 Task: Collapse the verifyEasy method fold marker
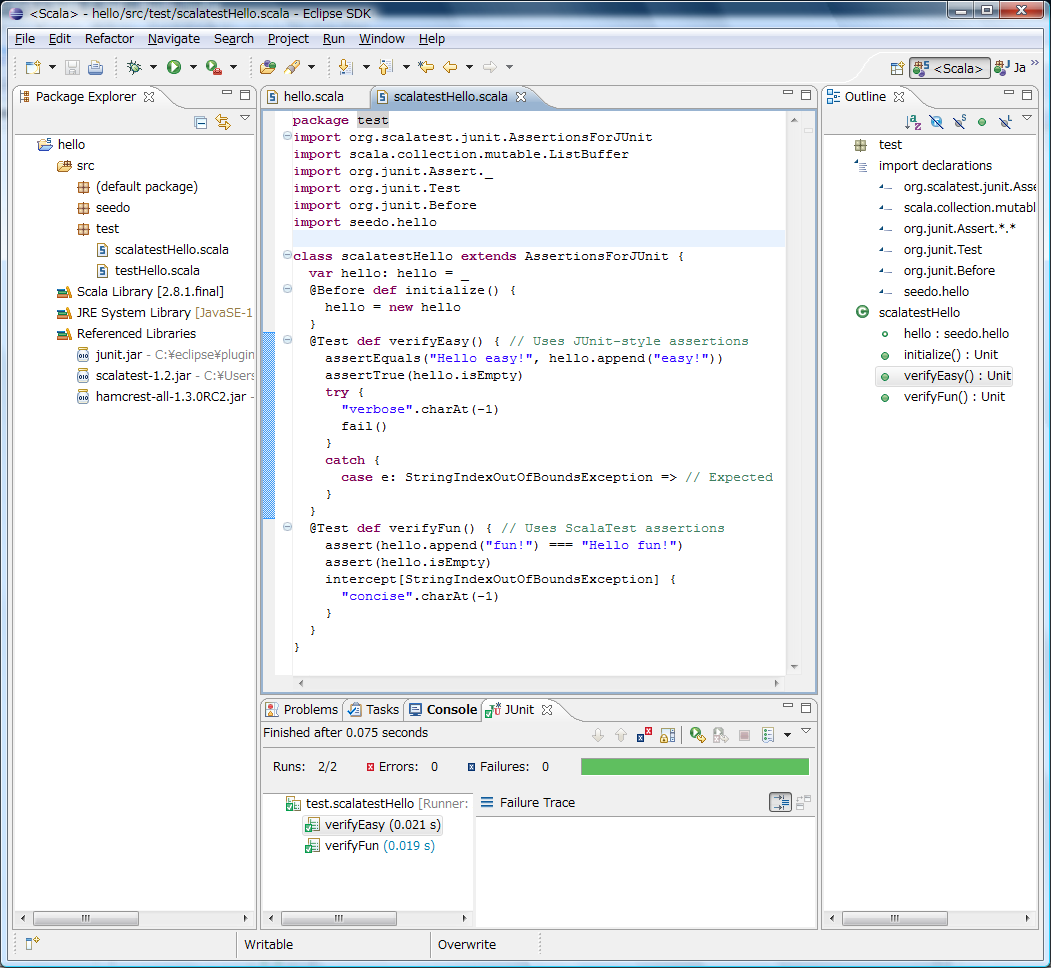[x=288, y=340]
